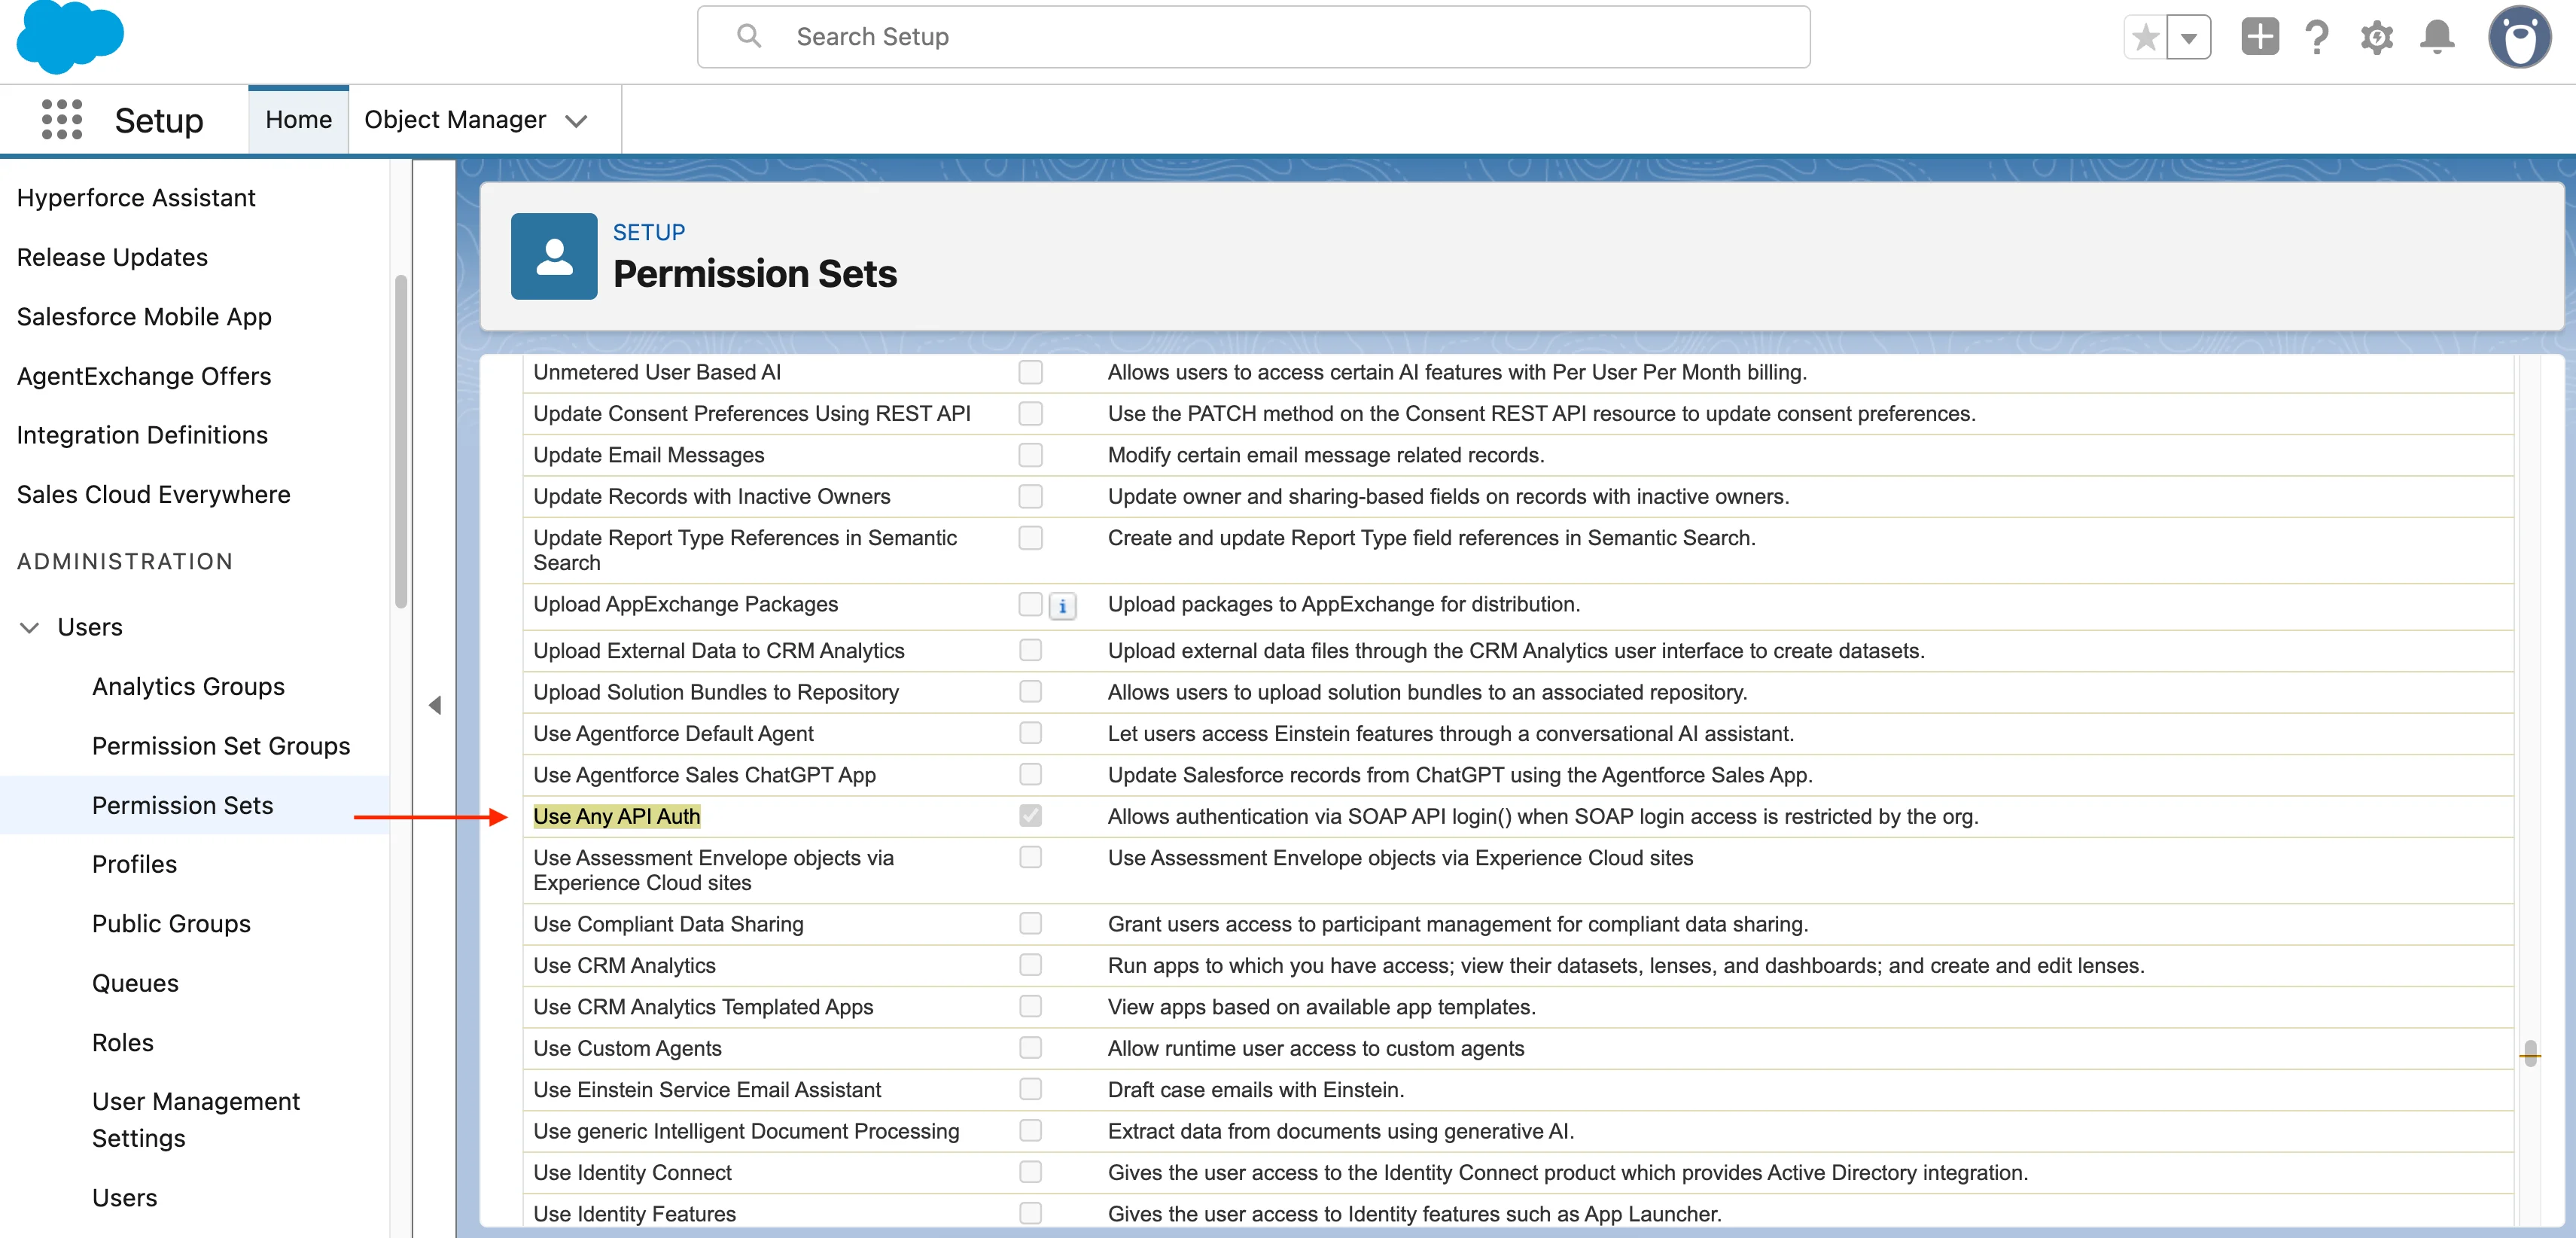Open Salesforce Mobile App setup

pyautogui.click(x=144, y=317)
